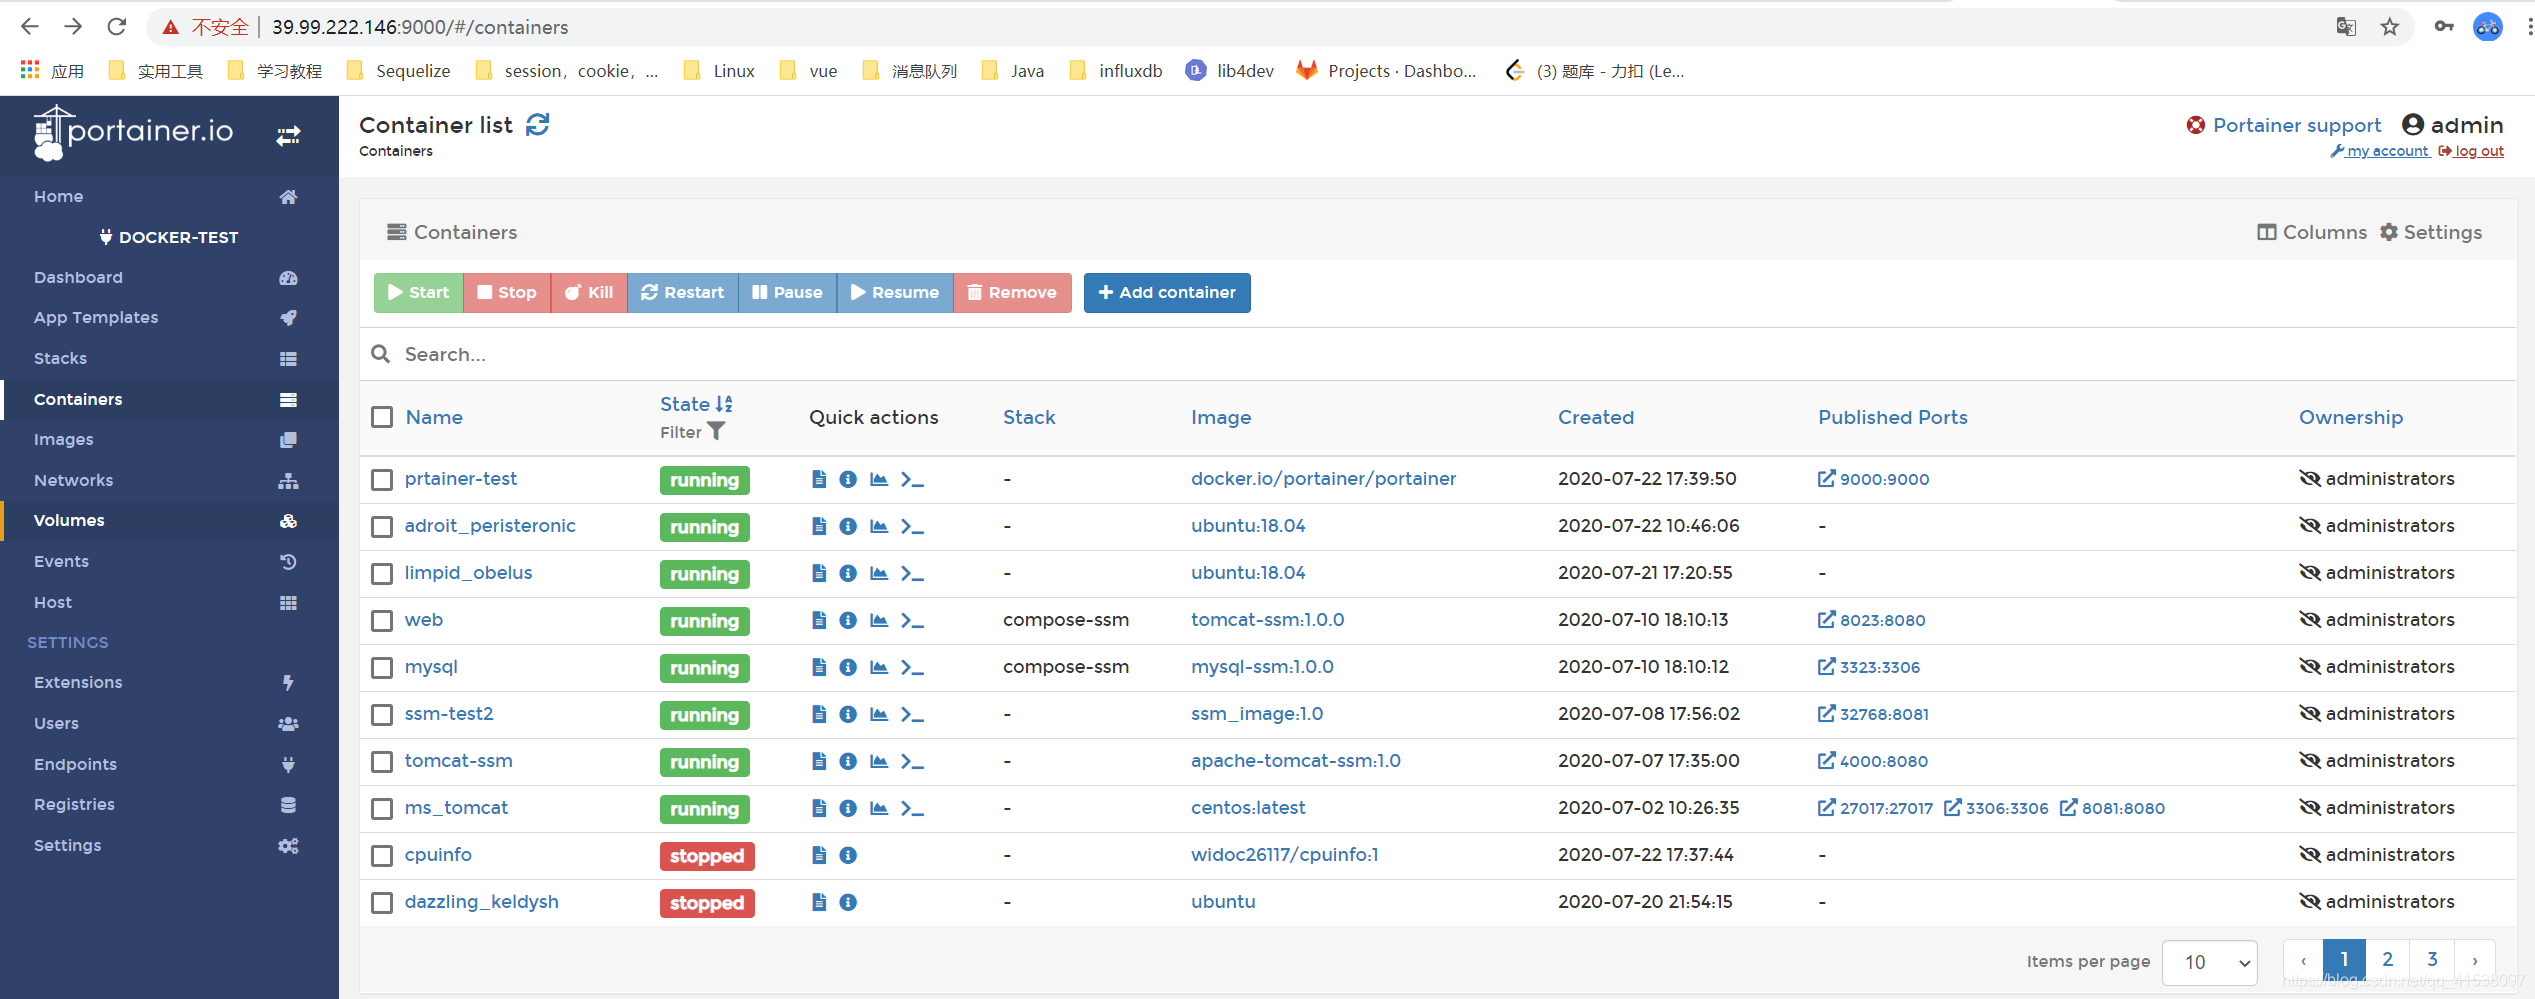
Task: Open Portainer support link
Action: 2283,125
